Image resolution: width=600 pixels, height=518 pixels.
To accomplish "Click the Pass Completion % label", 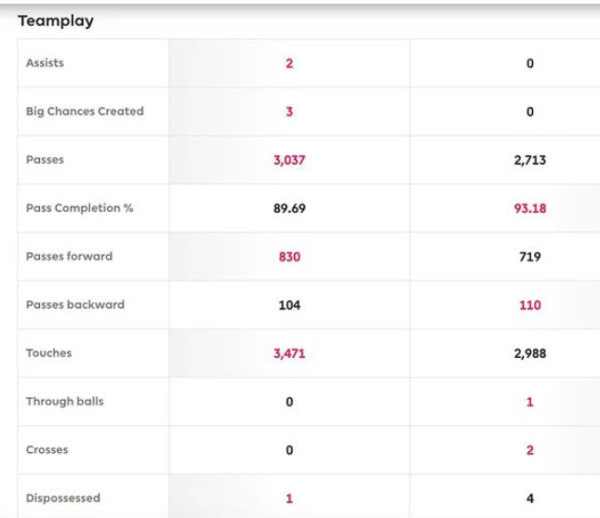I will tap(79, 208).
